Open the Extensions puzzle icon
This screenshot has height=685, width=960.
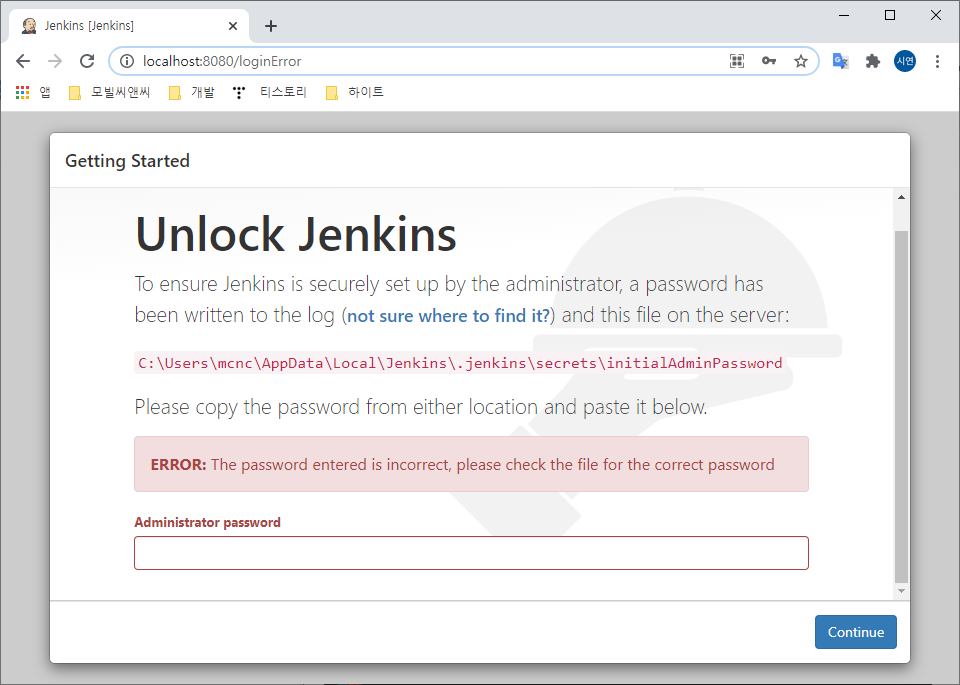pyautogui.click(x=872, y=61)
